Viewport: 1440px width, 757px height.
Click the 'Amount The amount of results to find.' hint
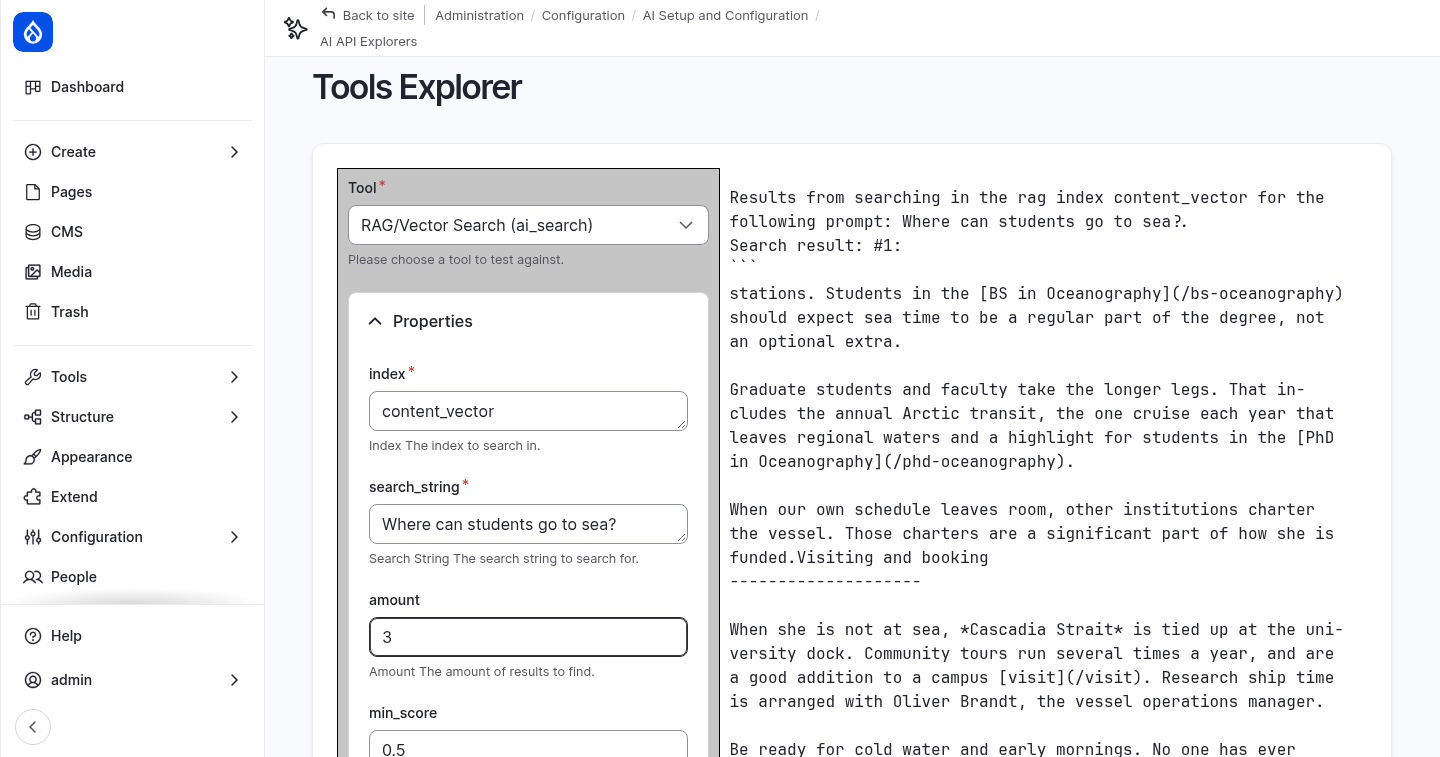[481, 671]
